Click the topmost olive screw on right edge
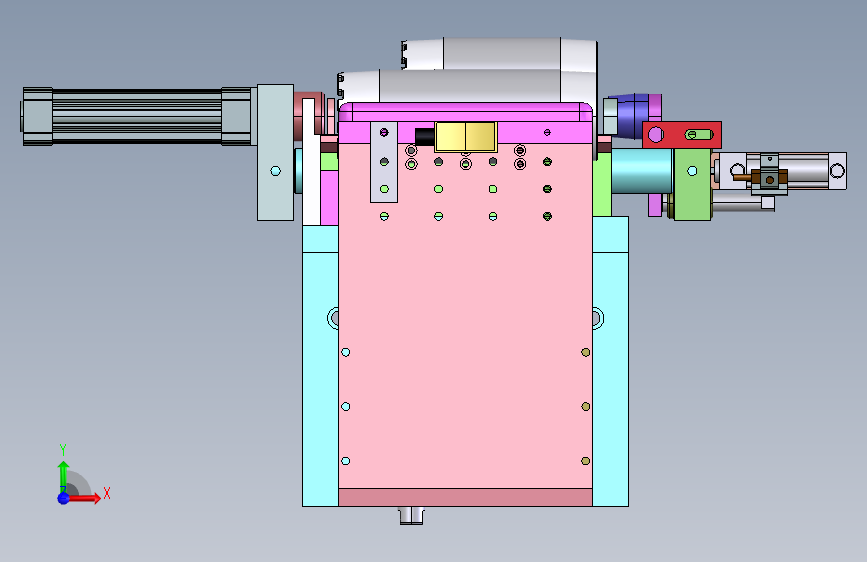The width and height of the screenshot is (867, 562). [586, 352]
